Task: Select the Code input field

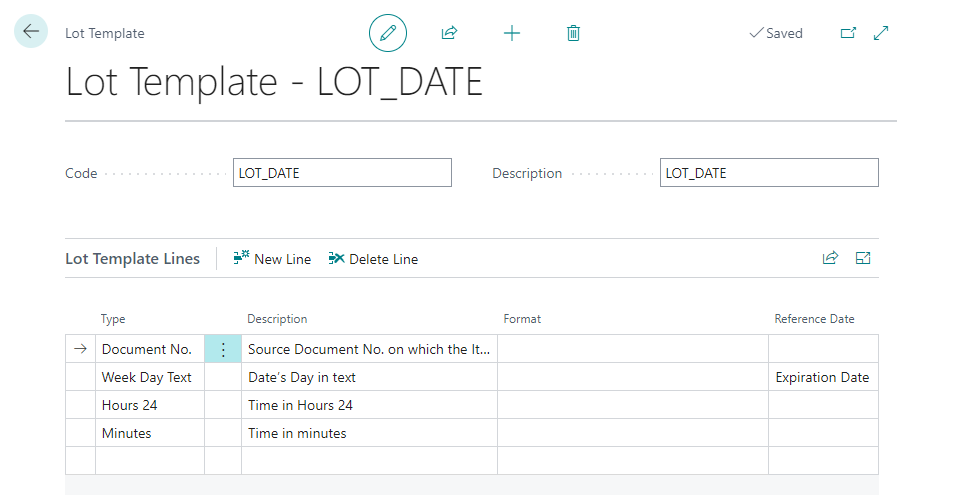Action: click(x=342, y=173)
